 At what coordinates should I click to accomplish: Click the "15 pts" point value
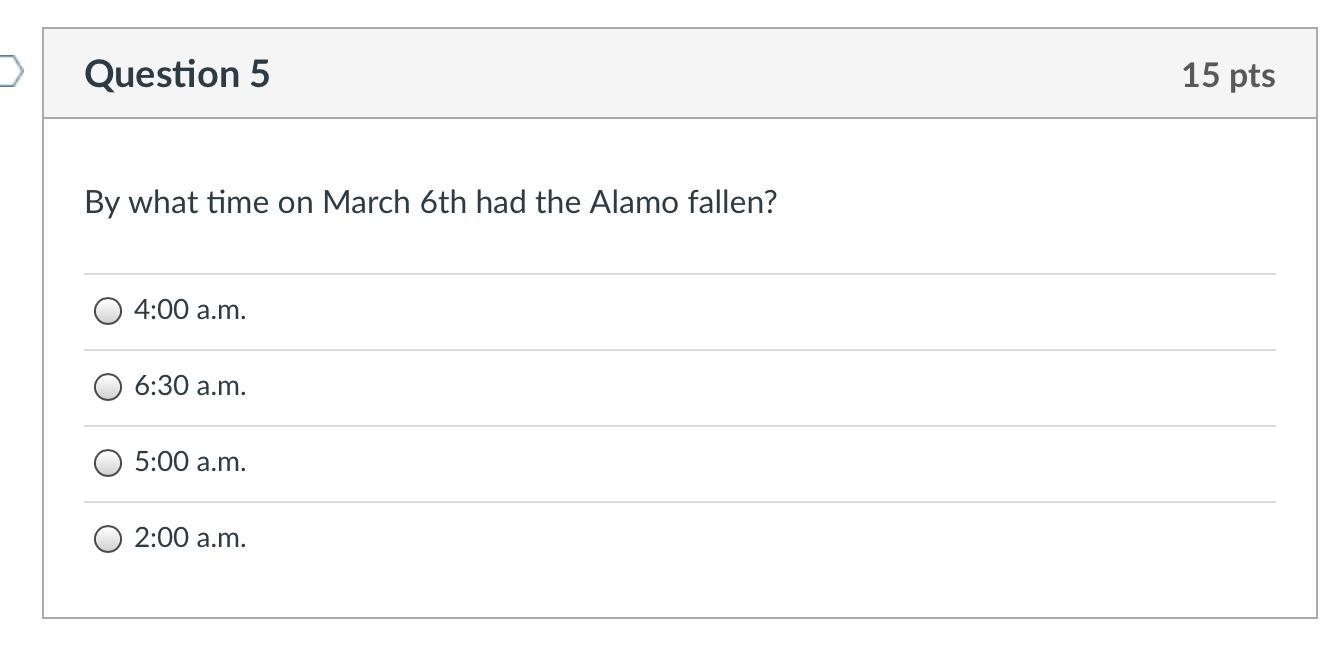pyautogui.click(x=1228, y=75)
